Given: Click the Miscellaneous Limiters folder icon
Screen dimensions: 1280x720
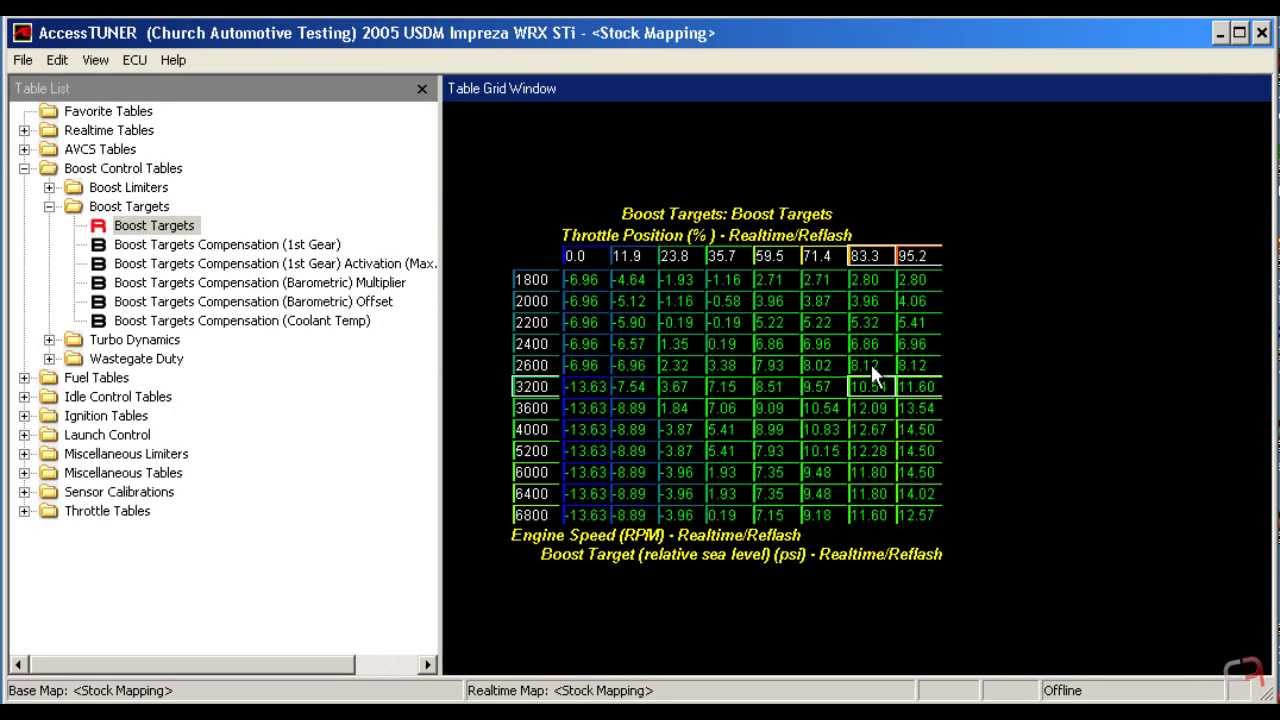Looking at the screenshot, I should click(49, 453).
